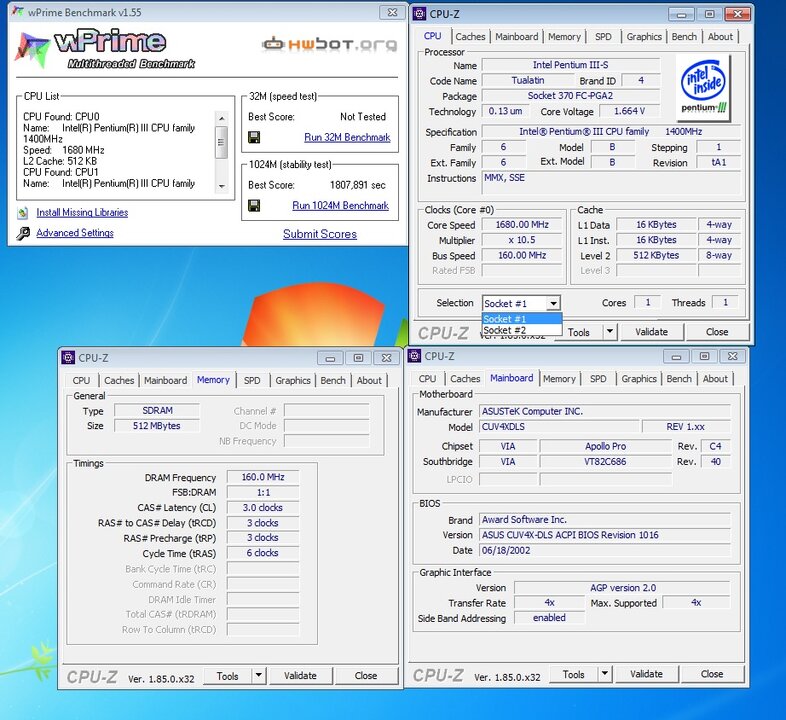Open Install Missing Libraries link
The image size is (786, 720).
pyautogui.click(x=82, y=213)
